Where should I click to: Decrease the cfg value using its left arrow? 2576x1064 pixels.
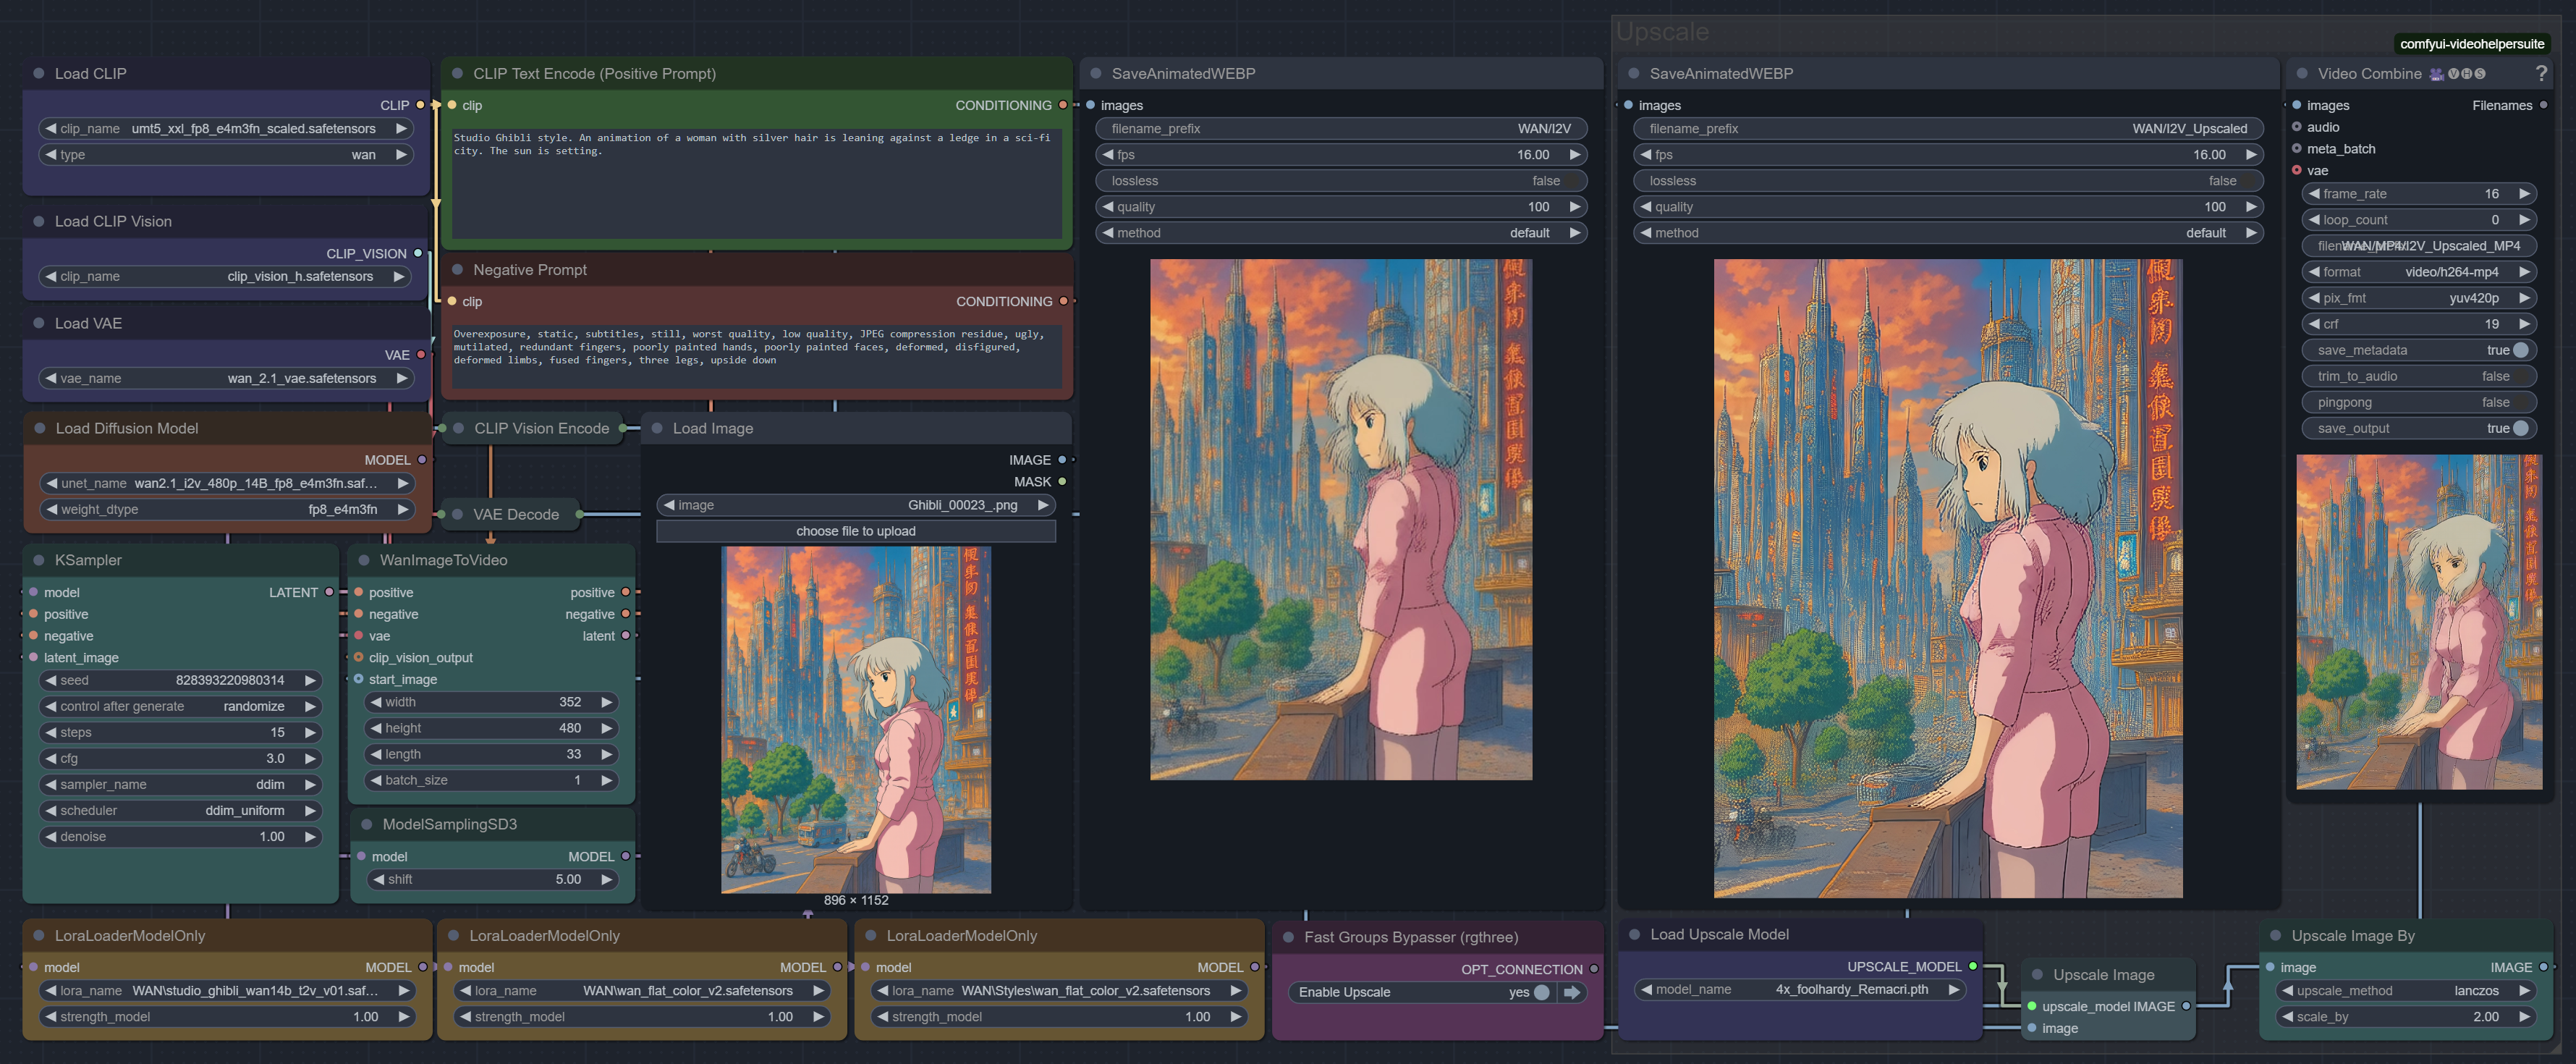pyautogui.click(x=50, y=759)
